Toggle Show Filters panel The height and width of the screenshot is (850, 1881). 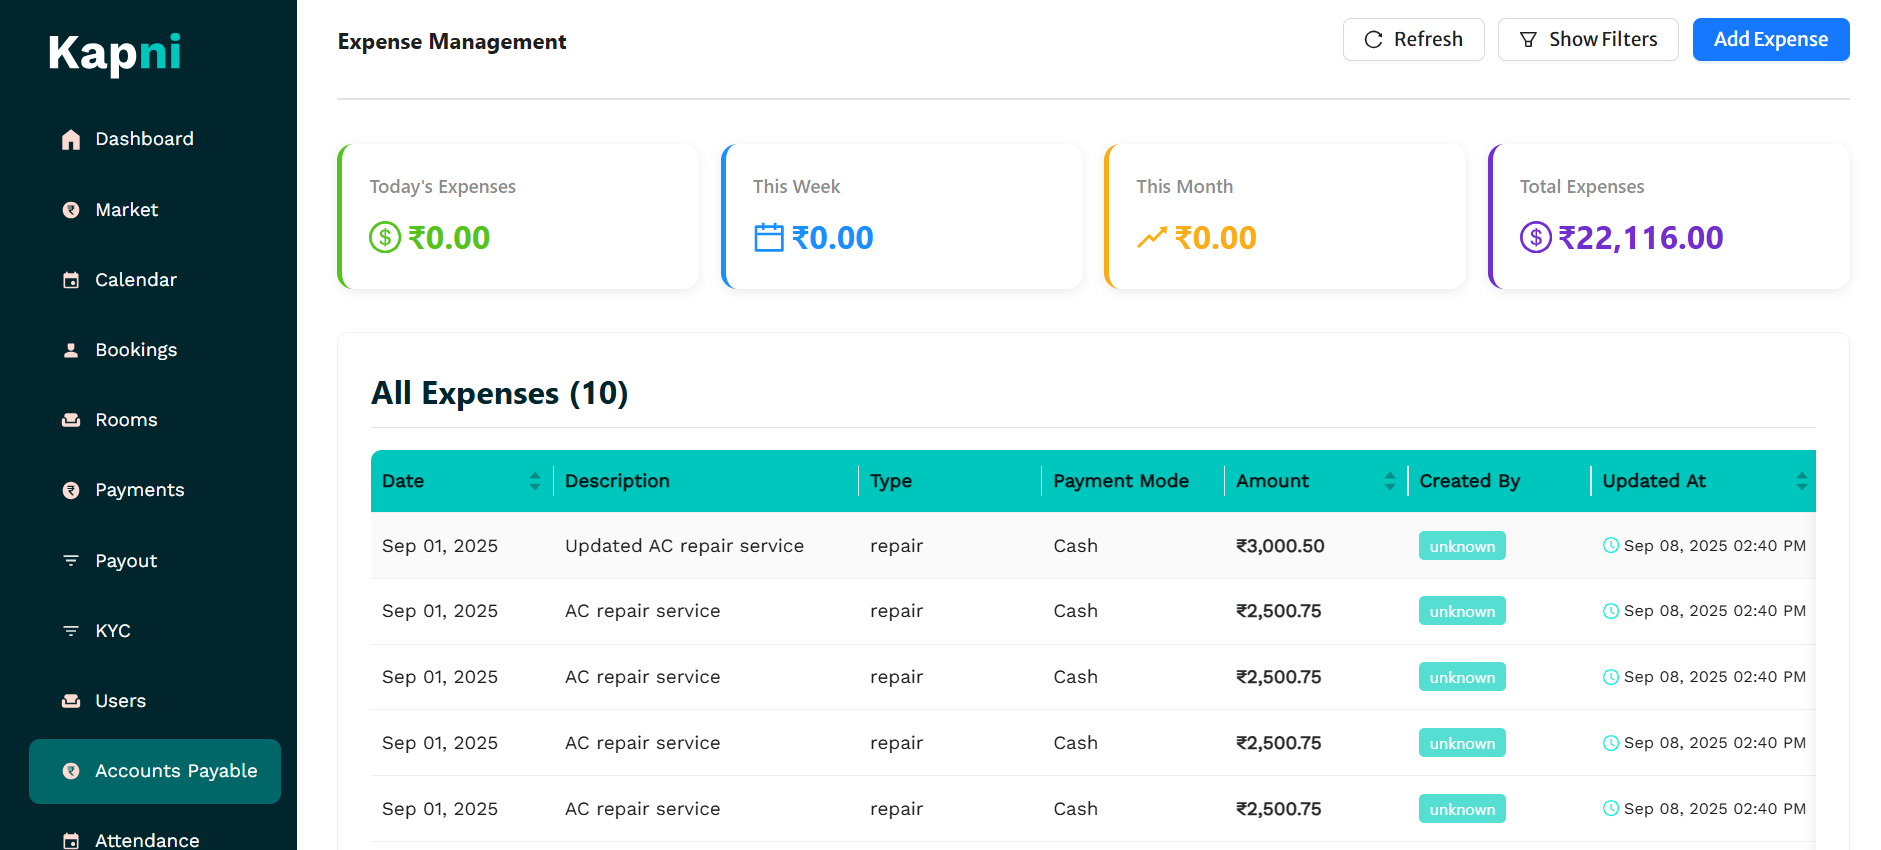(1587, 40)
